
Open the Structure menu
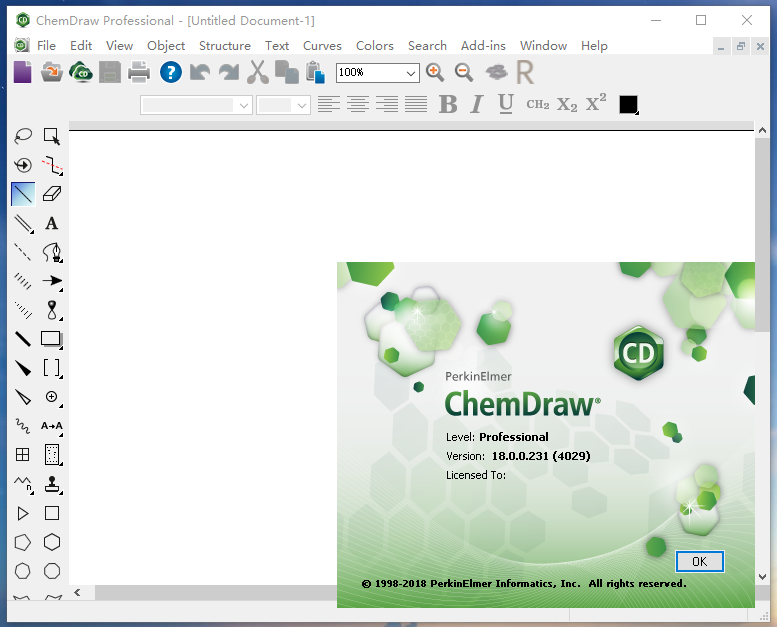click(x=224, y=45)
